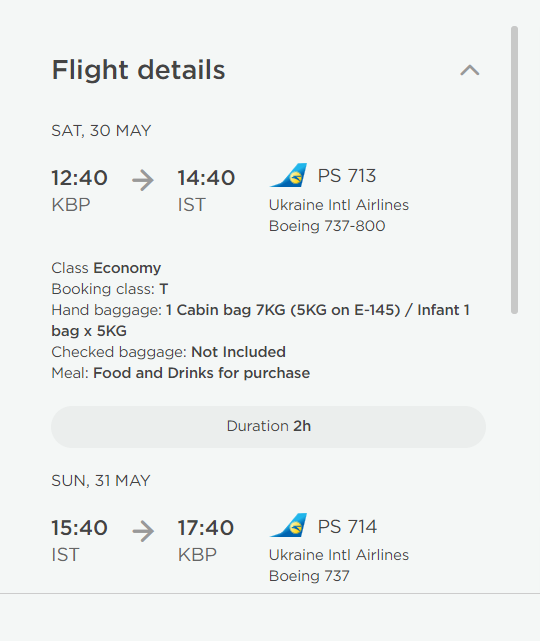
Task: Click Meal Food and Drinks for purchase
Action: pyautogui.click(x=181, y=373)
